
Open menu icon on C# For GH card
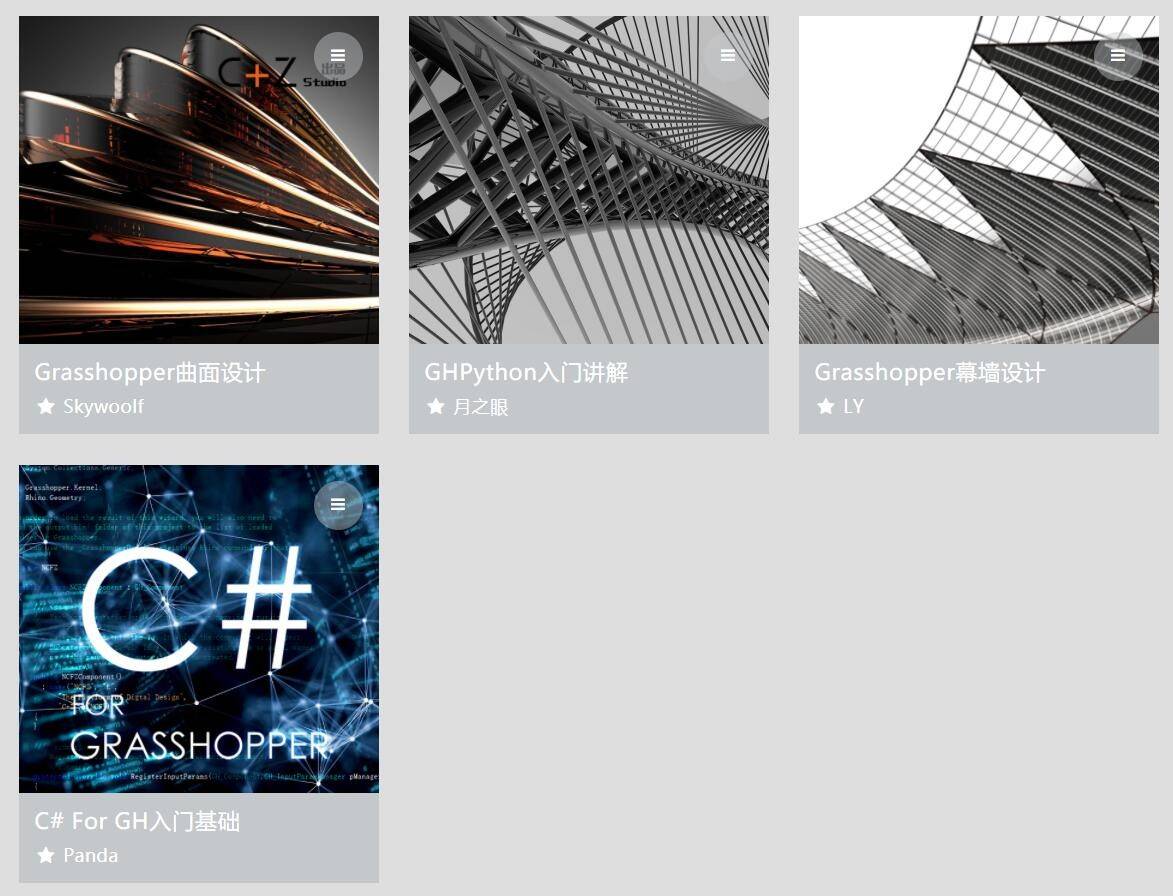tap(338, 505)
